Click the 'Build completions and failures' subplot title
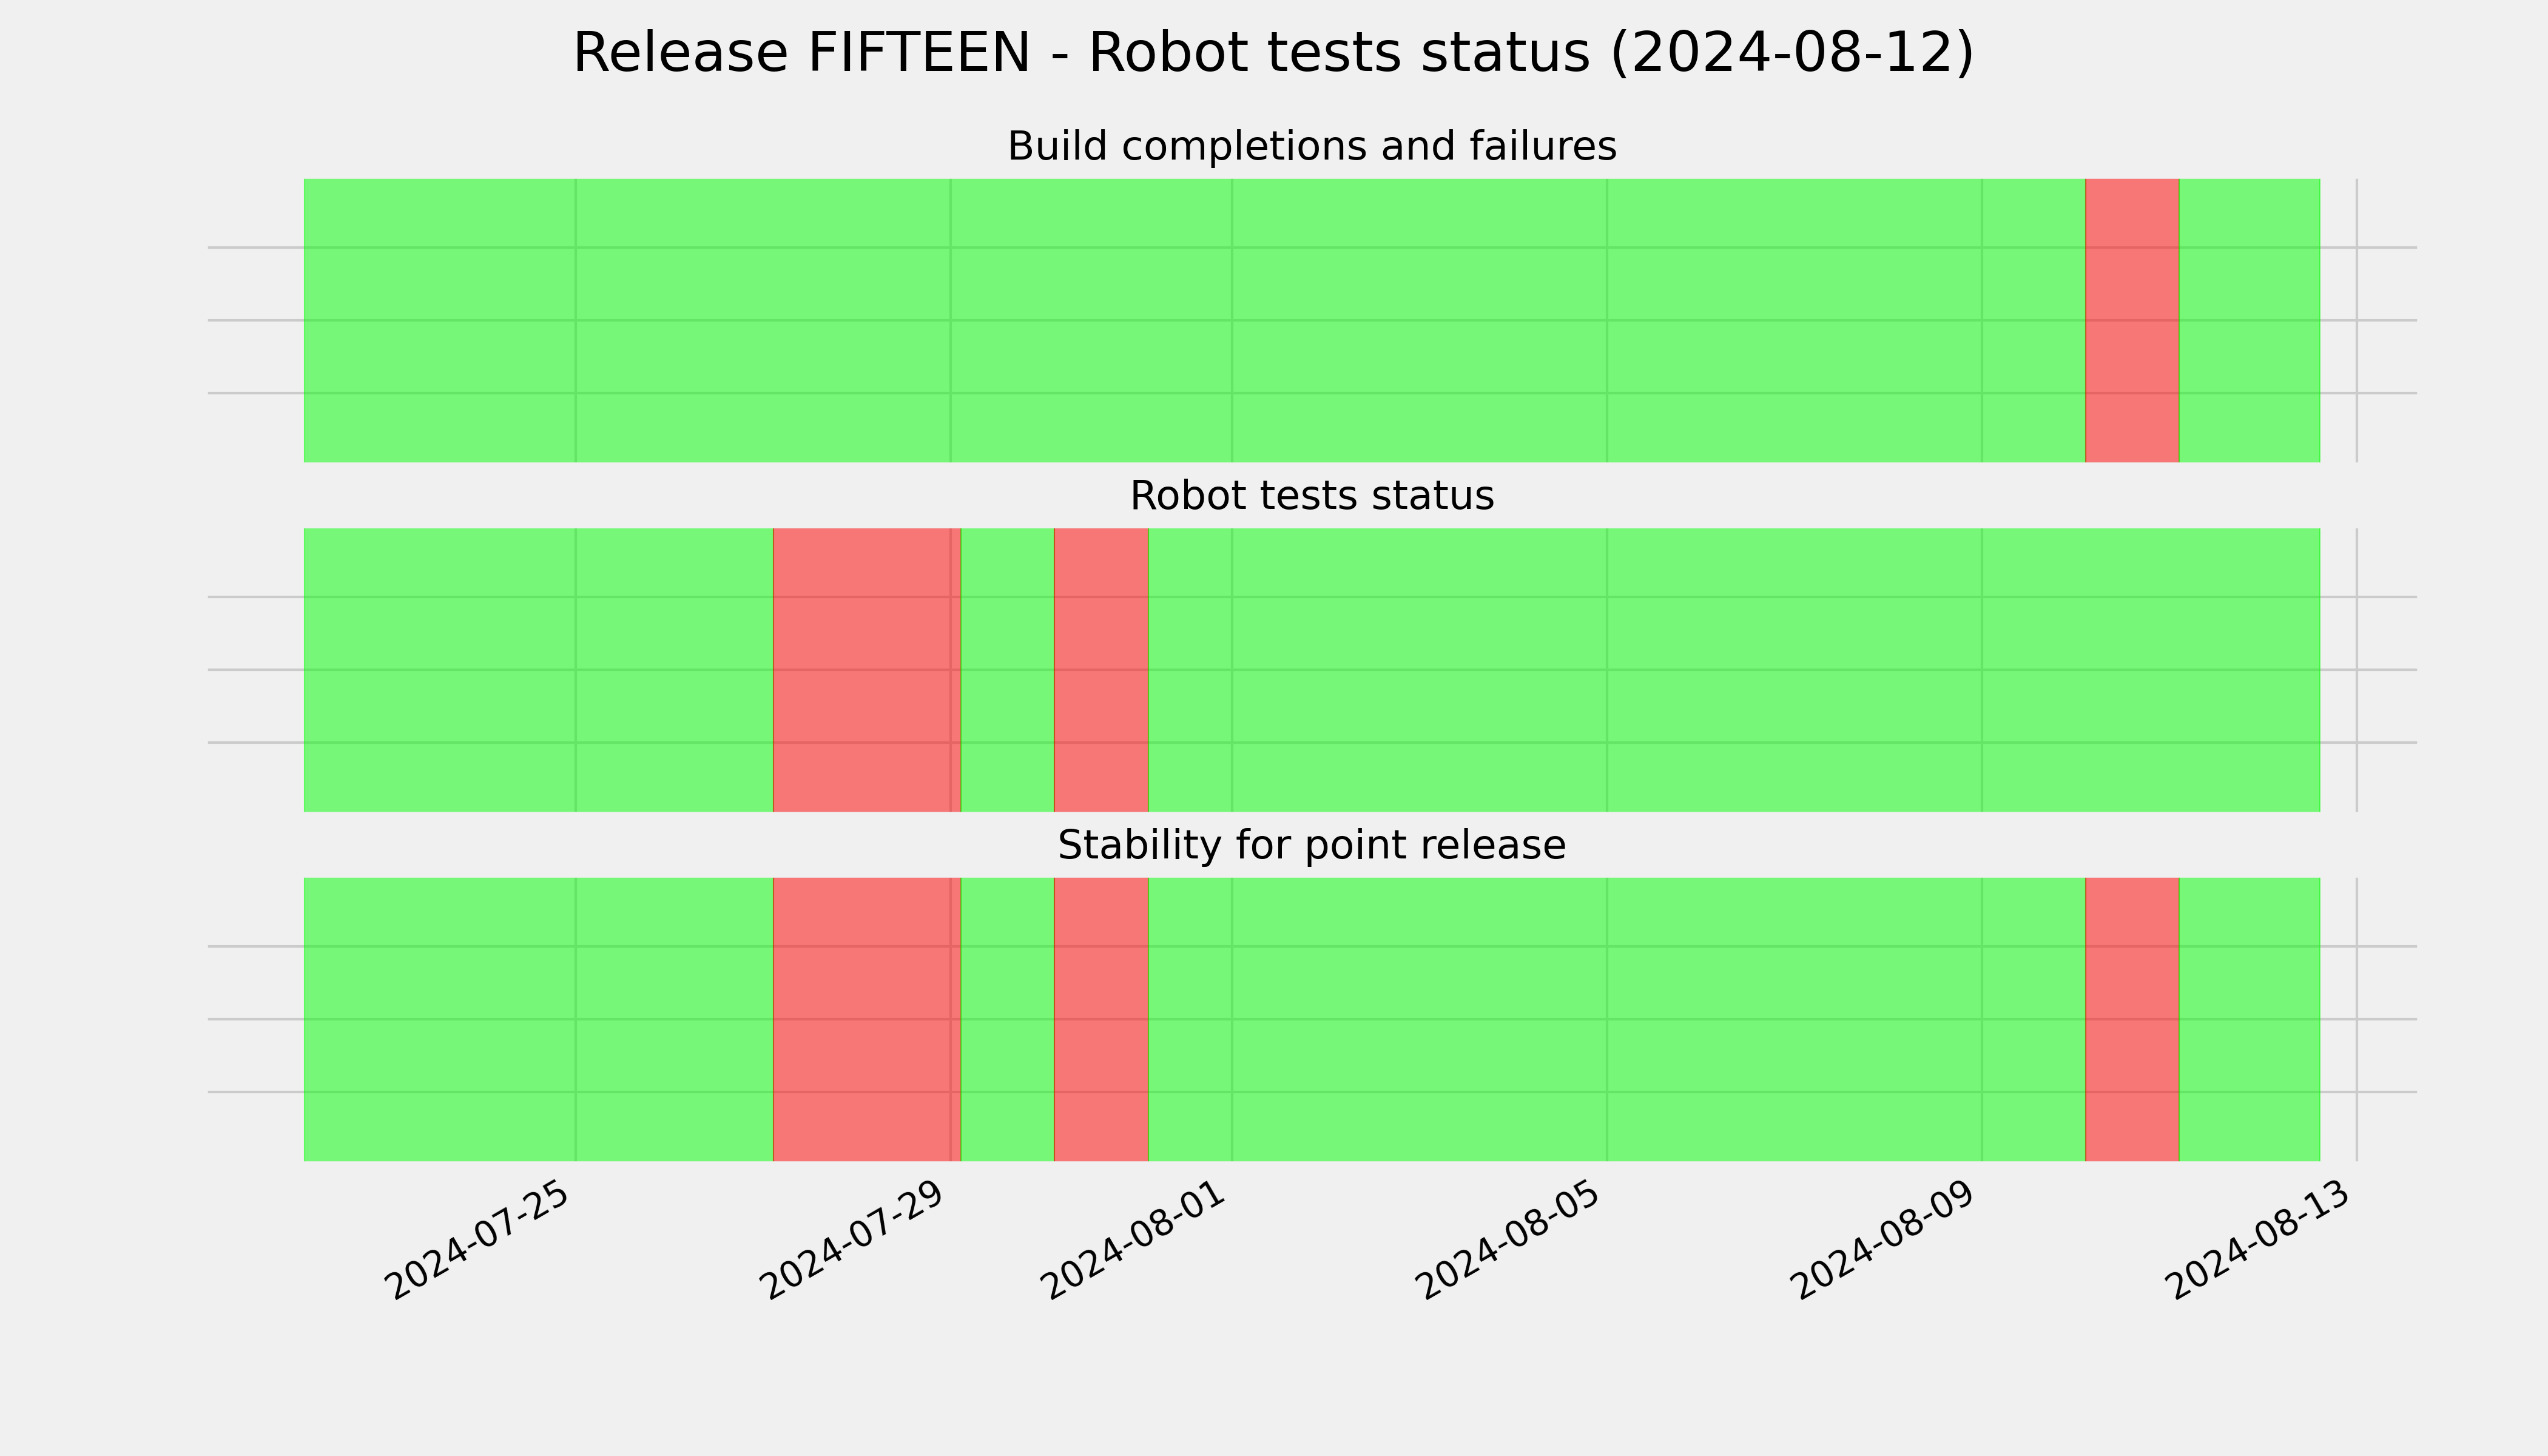This screenshot has width=2548, height=1456. (x=1311, y=146)
